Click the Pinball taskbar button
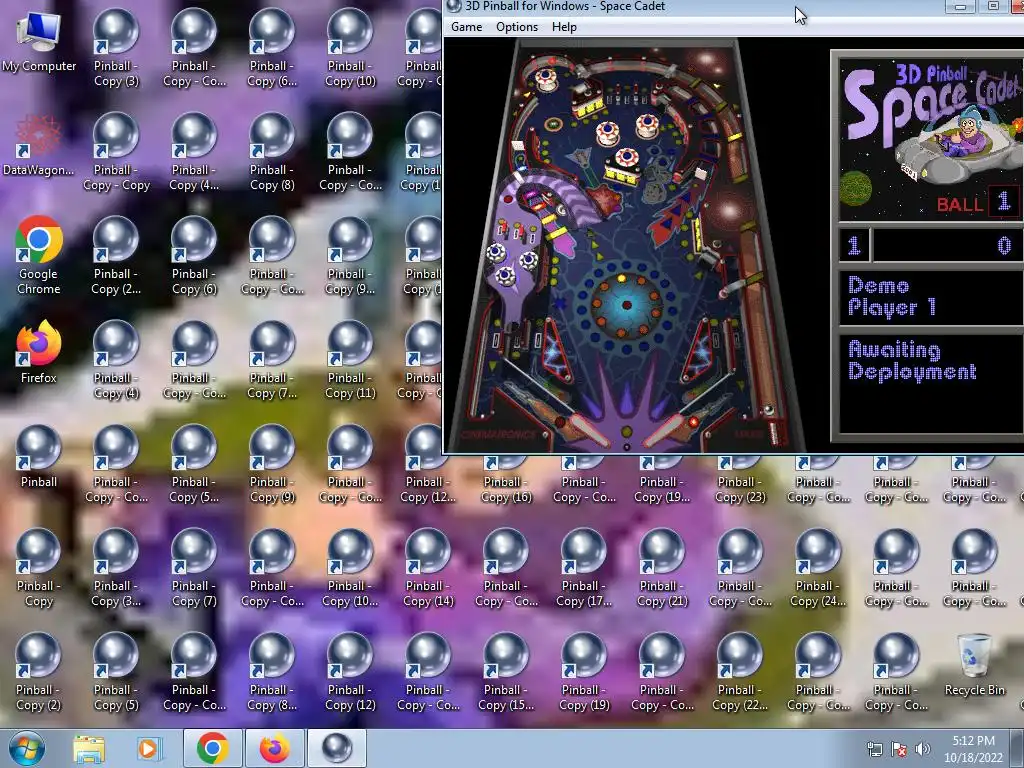This screenshot has height=768, width=1024. (x=337, y=748)
